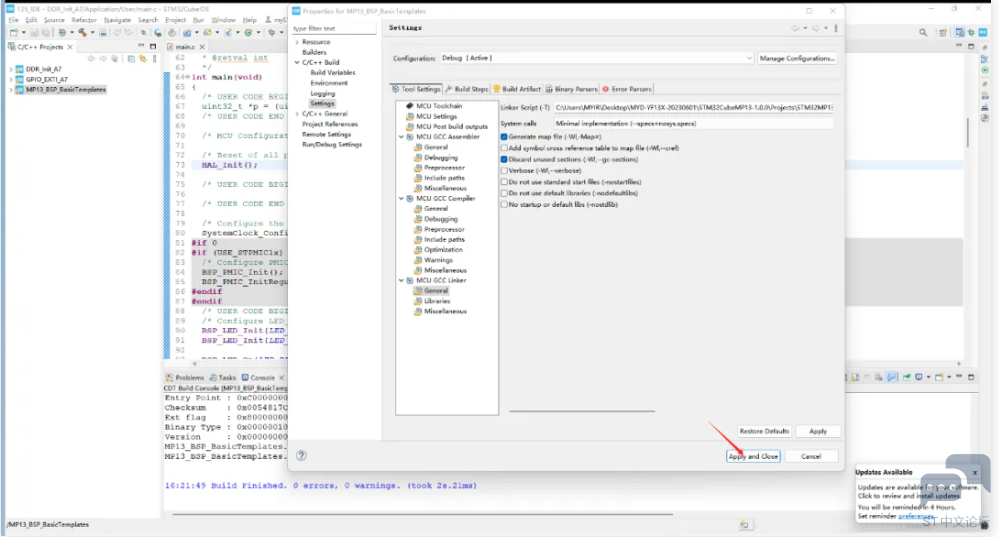Select Libraries under MCU GCC Linker
The width and height of the screenshot is (999, 537).
pos(437,301)
